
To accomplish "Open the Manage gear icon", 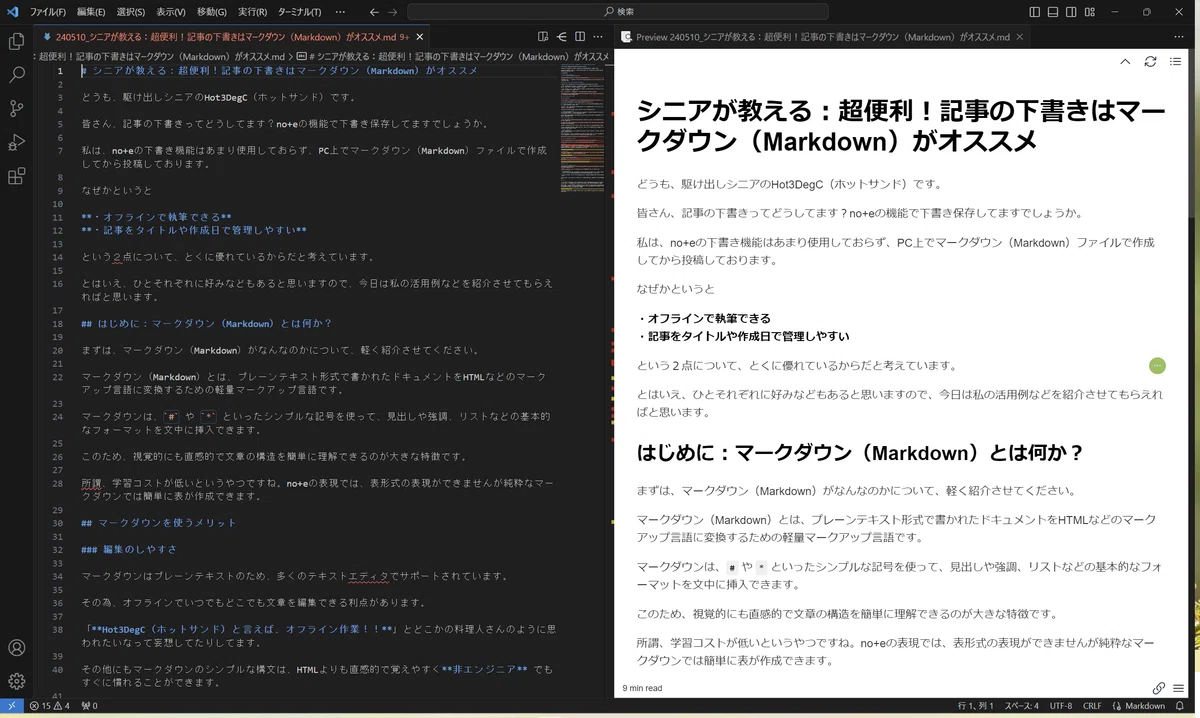I will (x=16, y=681).
